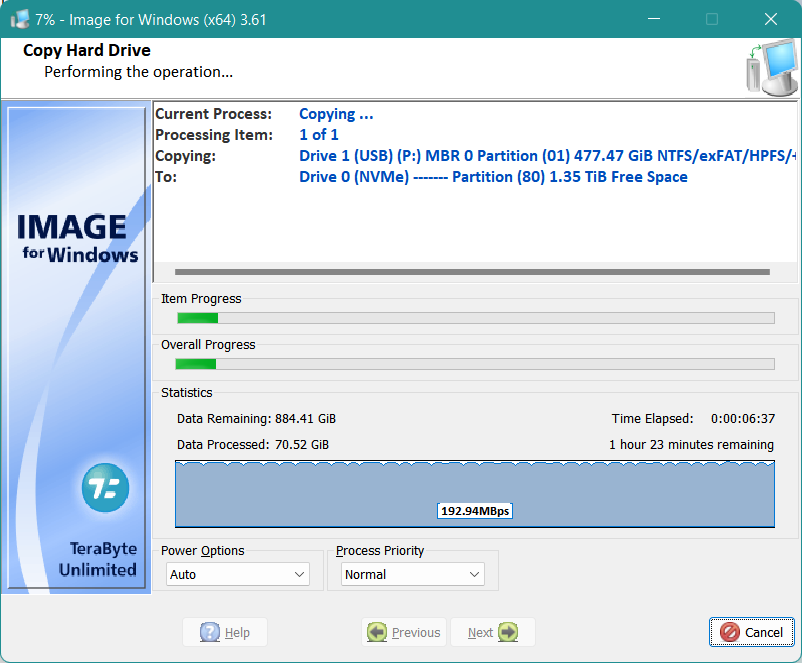This screenshot has width=802, height=663.
Task: Click the 'IMAGE for Windows' side banner logo
Action: [77, 238]
